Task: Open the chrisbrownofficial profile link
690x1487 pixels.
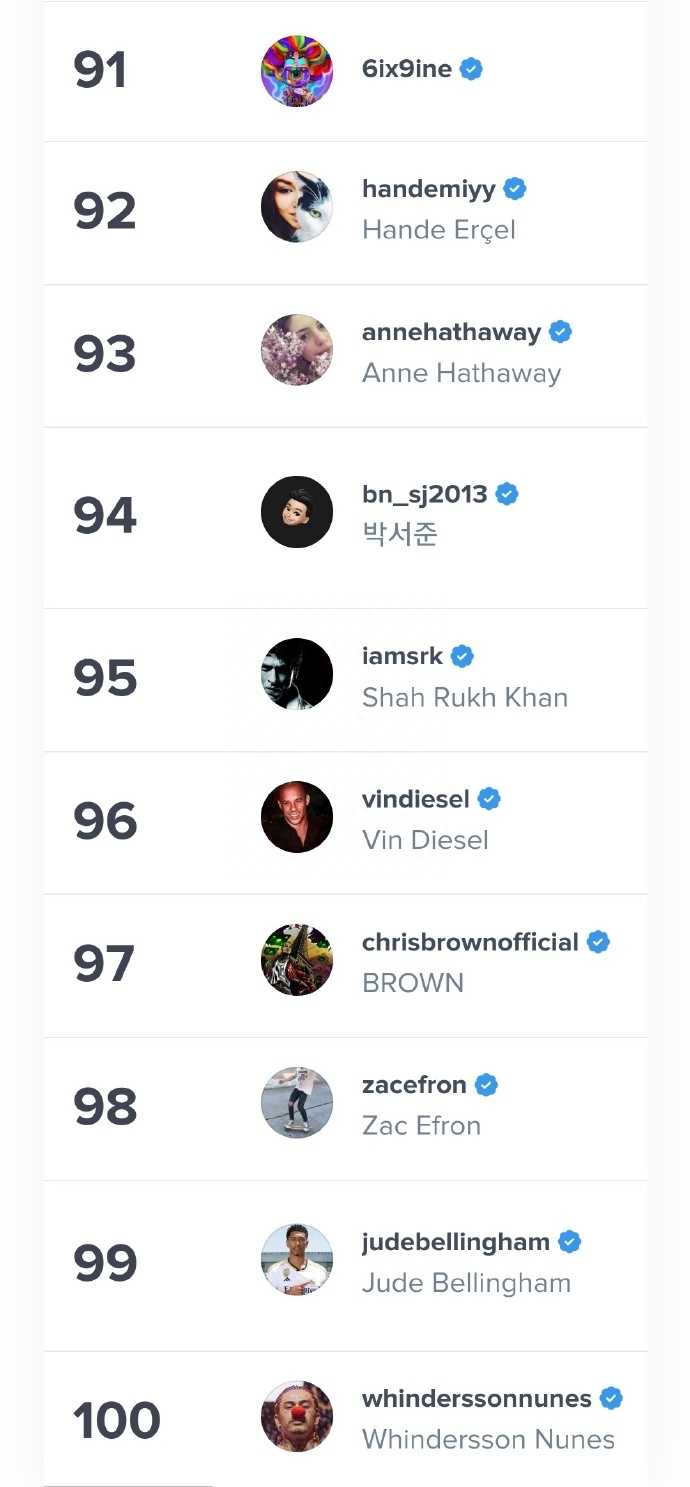Action: pyautogui.click(x=470, y=942)
